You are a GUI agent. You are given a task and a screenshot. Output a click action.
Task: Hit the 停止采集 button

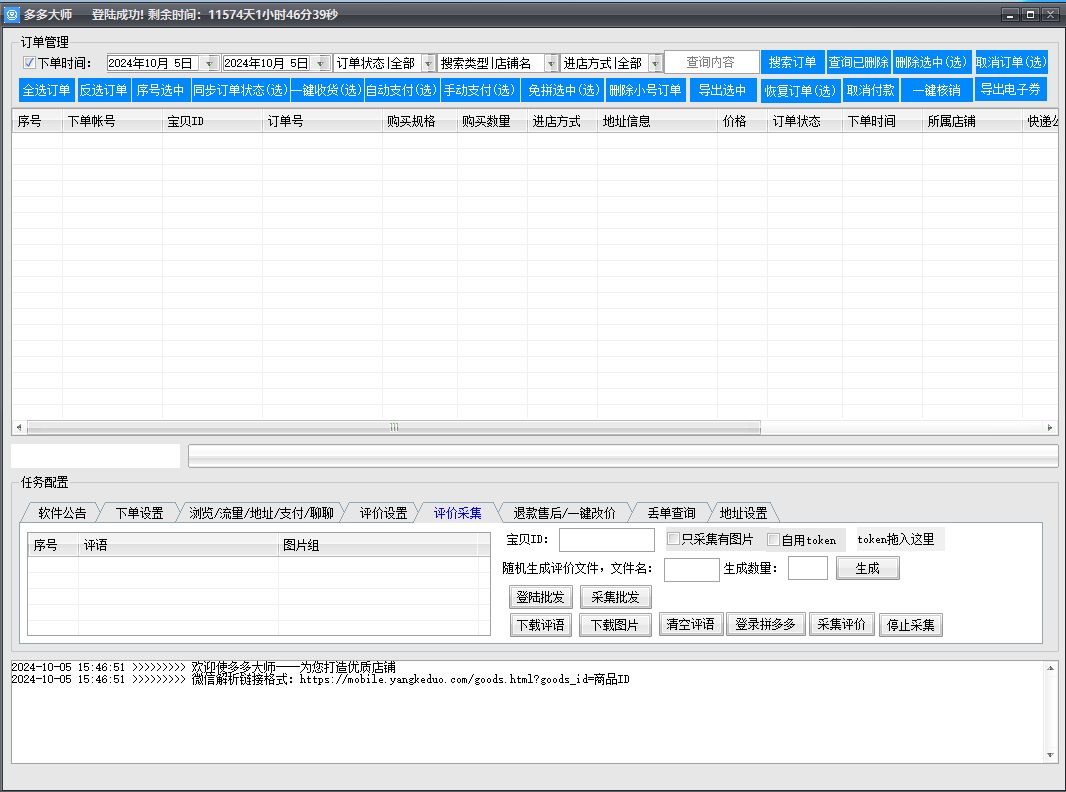910,625
